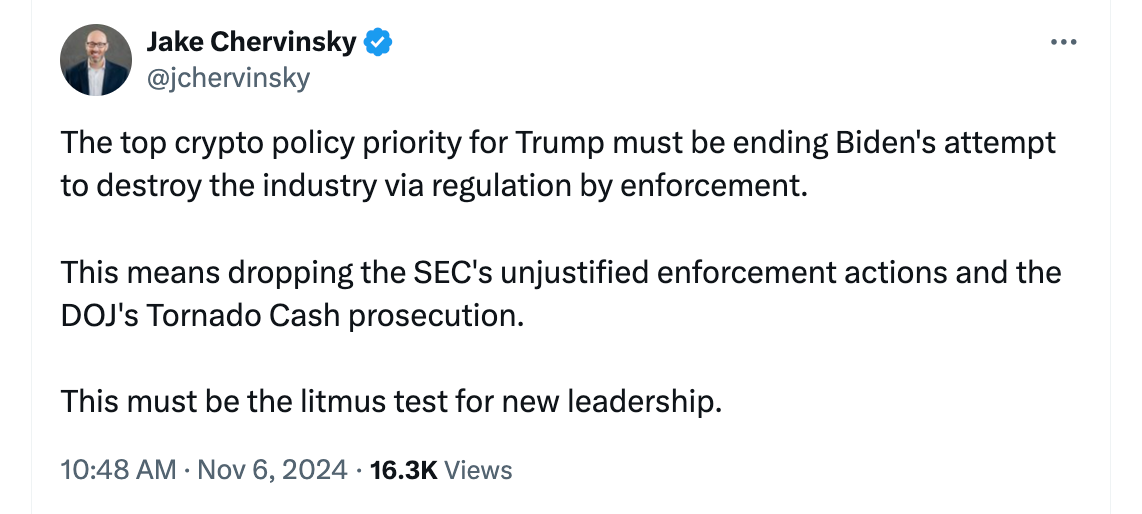Click the 16.3K view count number
The height and width of the screenshot is (514, 1142).
click(x=403, y=470)
